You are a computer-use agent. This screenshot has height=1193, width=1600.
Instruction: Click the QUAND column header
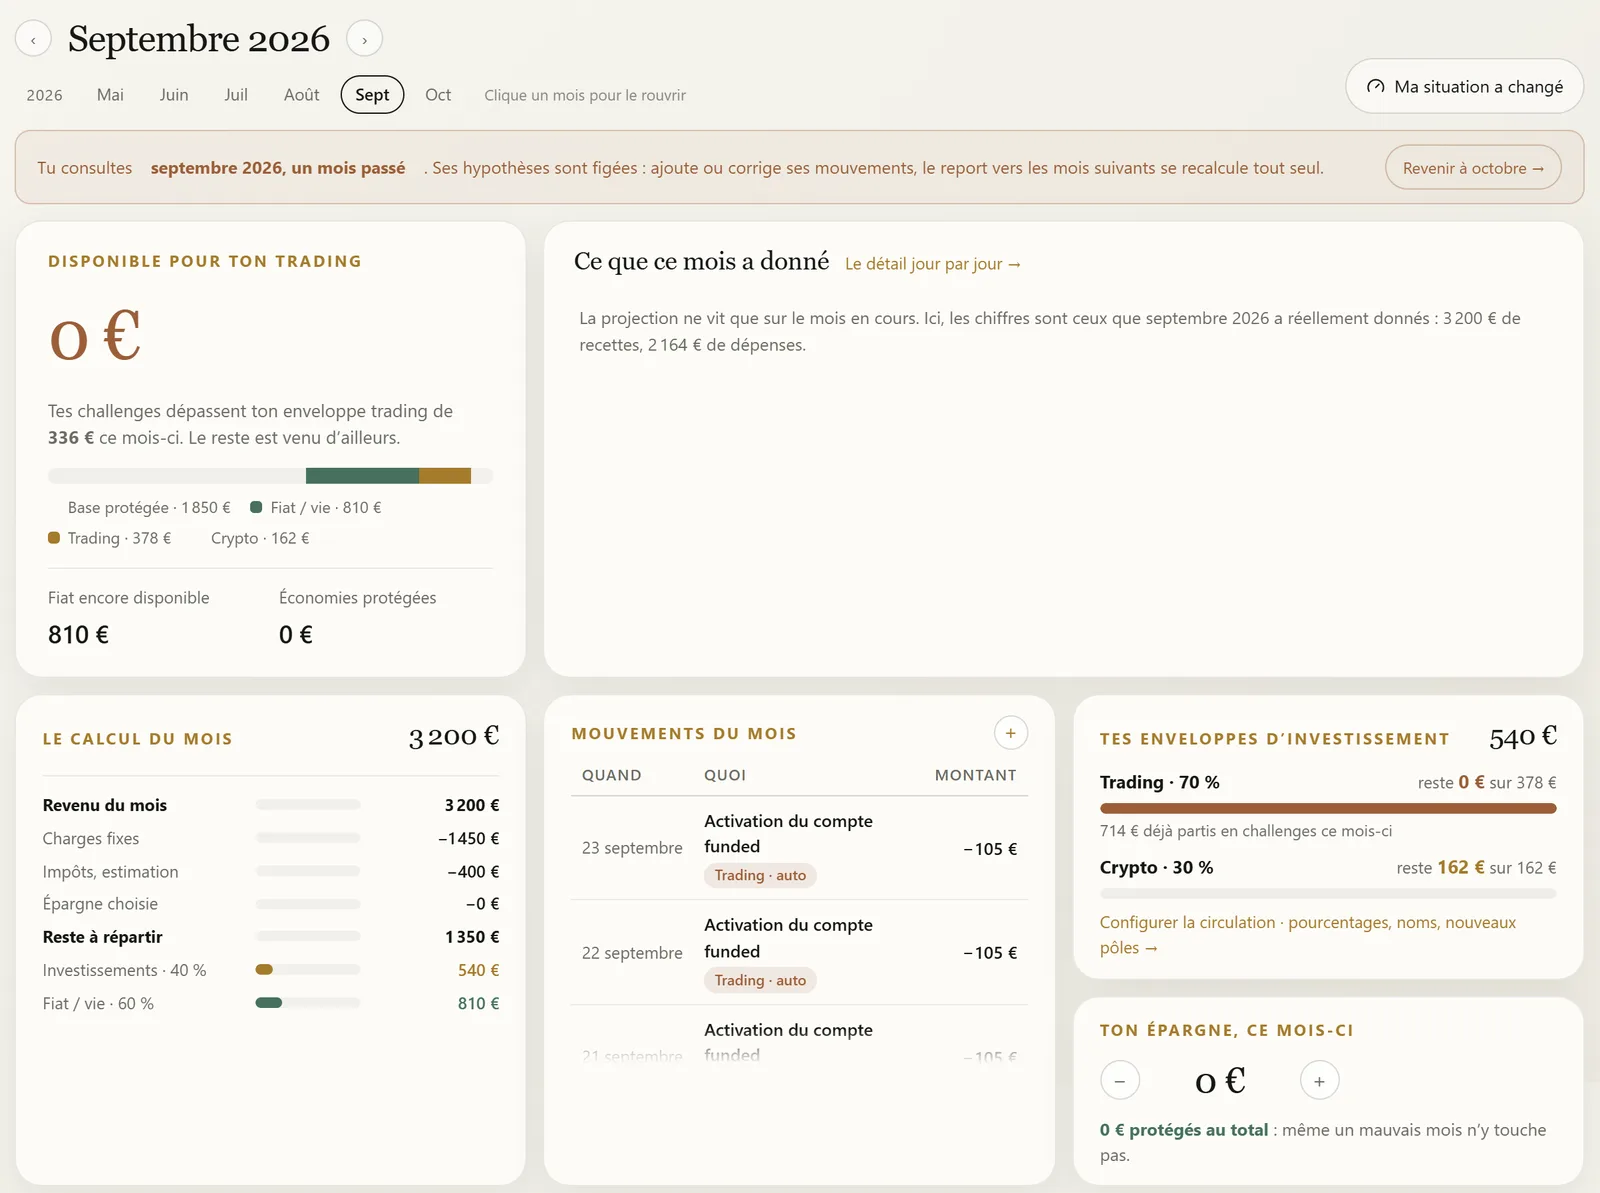[612, 775]
